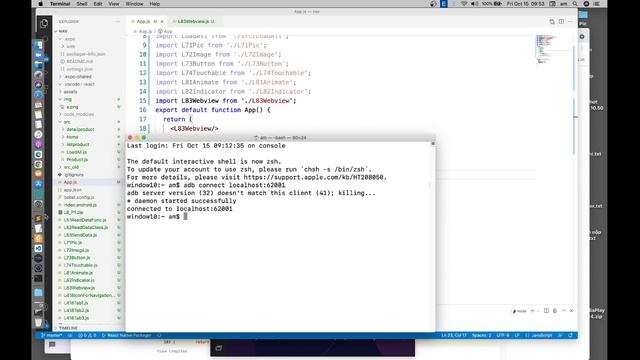Screen dimensions: 640x360
Task: Click the volume icon in the menu bar
Action: [x=474, y=4]
